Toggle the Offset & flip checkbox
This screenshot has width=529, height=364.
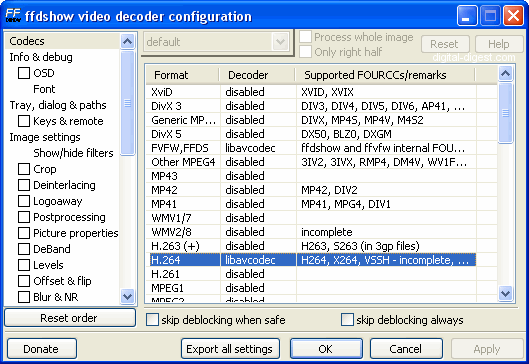[24, 281]
